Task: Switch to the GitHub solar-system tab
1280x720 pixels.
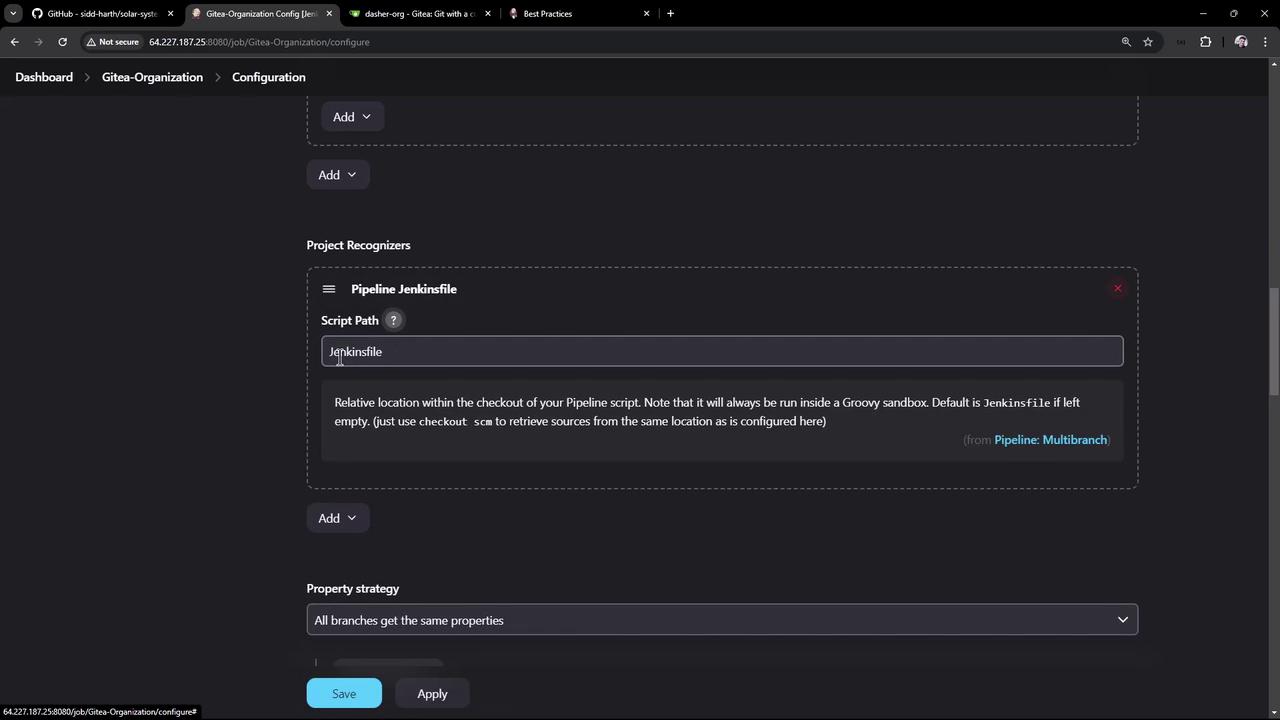Action: tap(102, 13)
